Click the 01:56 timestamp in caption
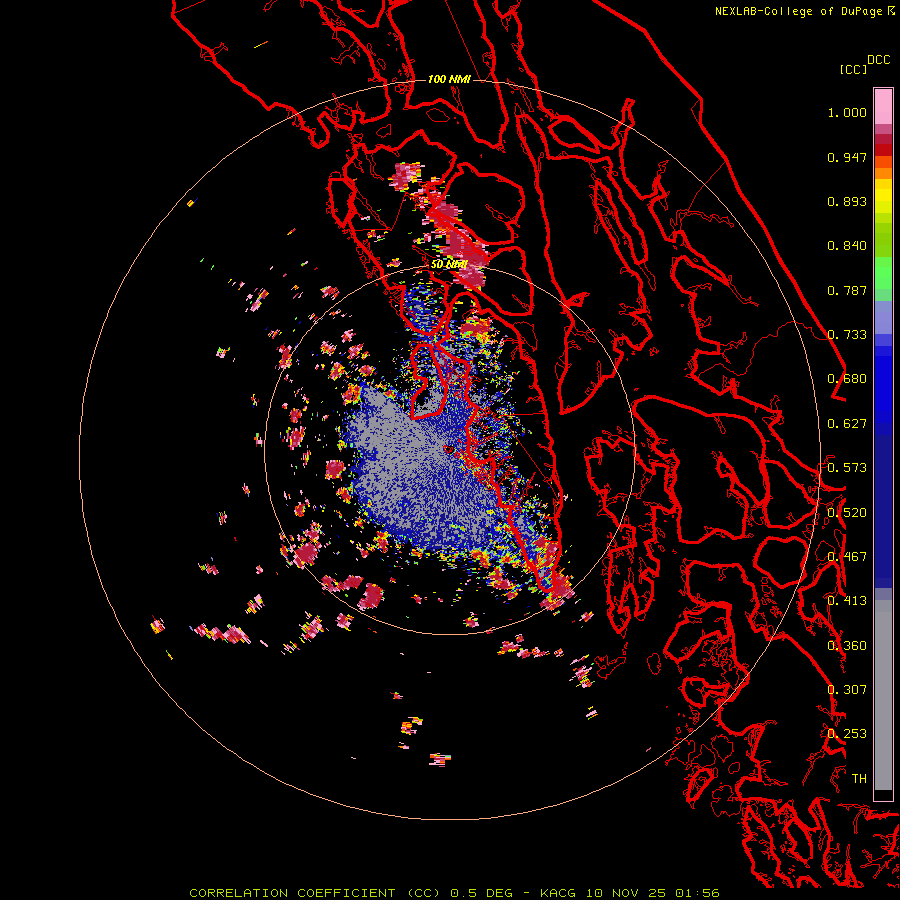900x900 pixels. [x=697, y=893]
